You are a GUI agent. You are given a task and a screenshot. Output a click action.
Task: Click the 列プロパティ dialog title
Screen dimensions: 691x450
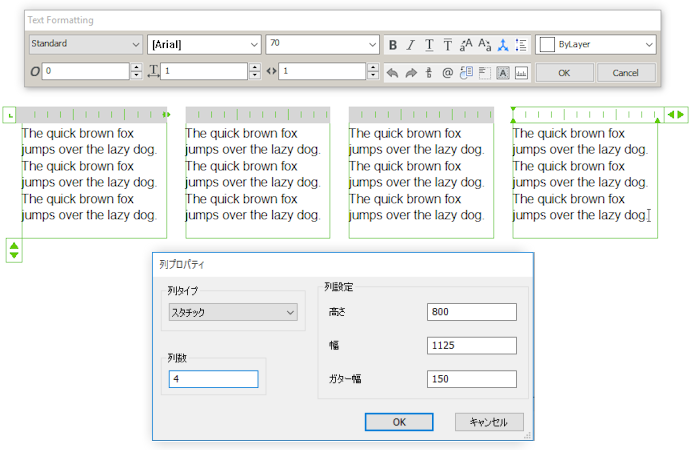point(182,264)
